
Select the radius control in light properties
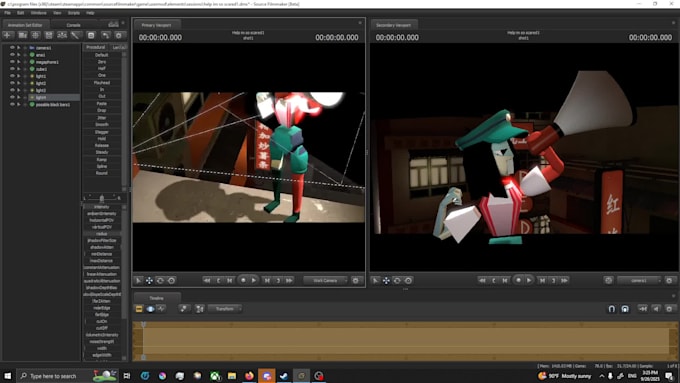tap(102, 234)
